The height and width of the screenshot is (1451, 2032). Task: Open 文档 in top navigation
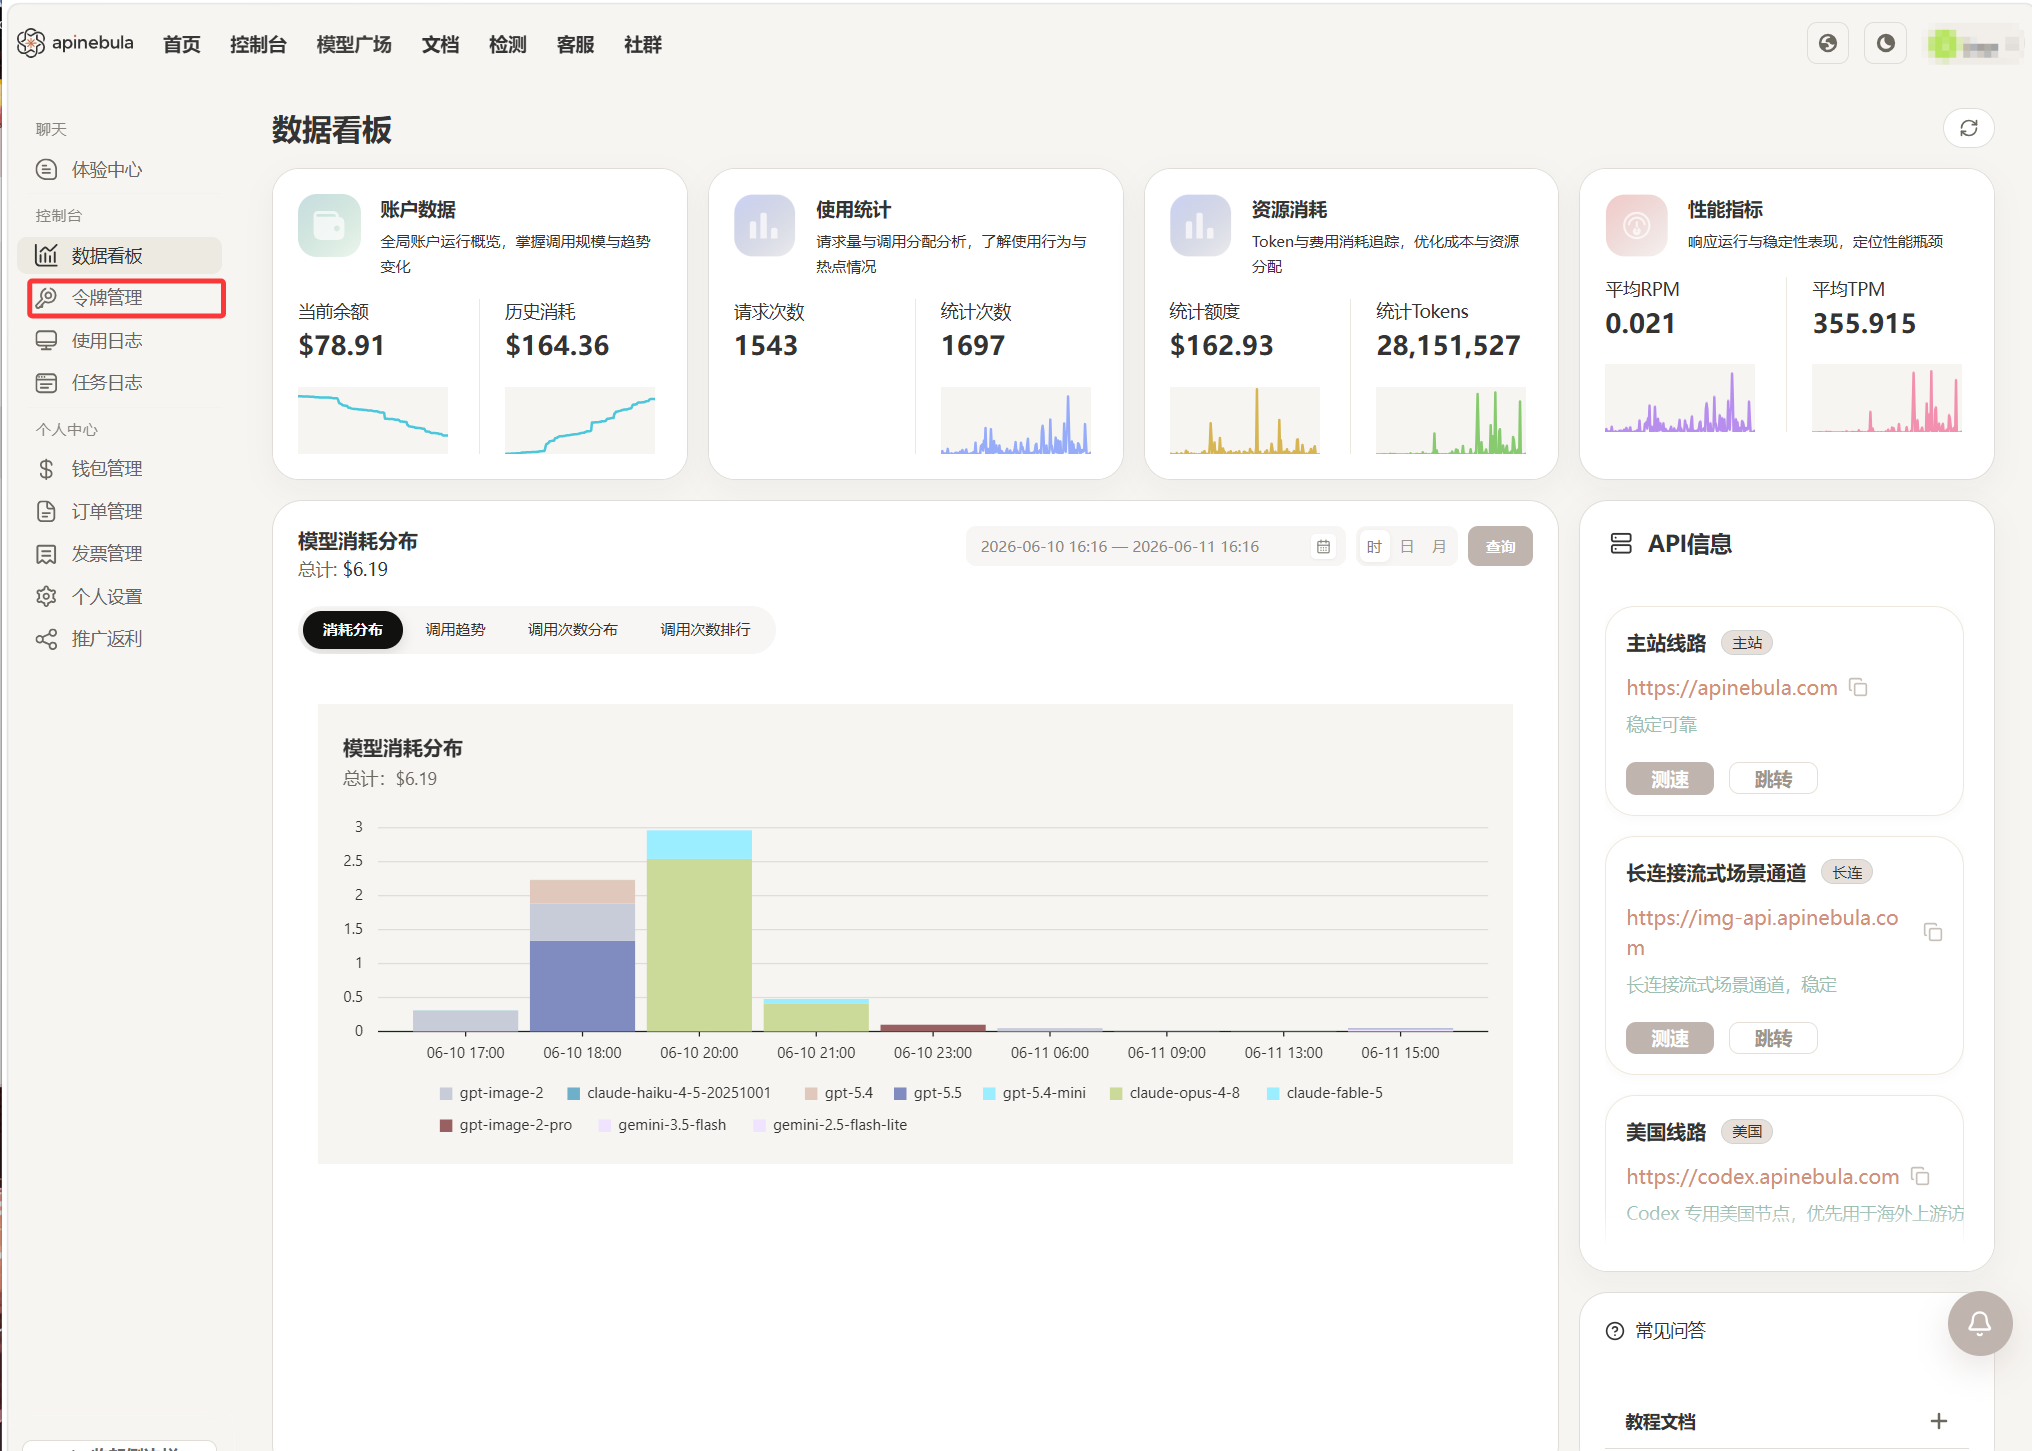click(440, 45)
